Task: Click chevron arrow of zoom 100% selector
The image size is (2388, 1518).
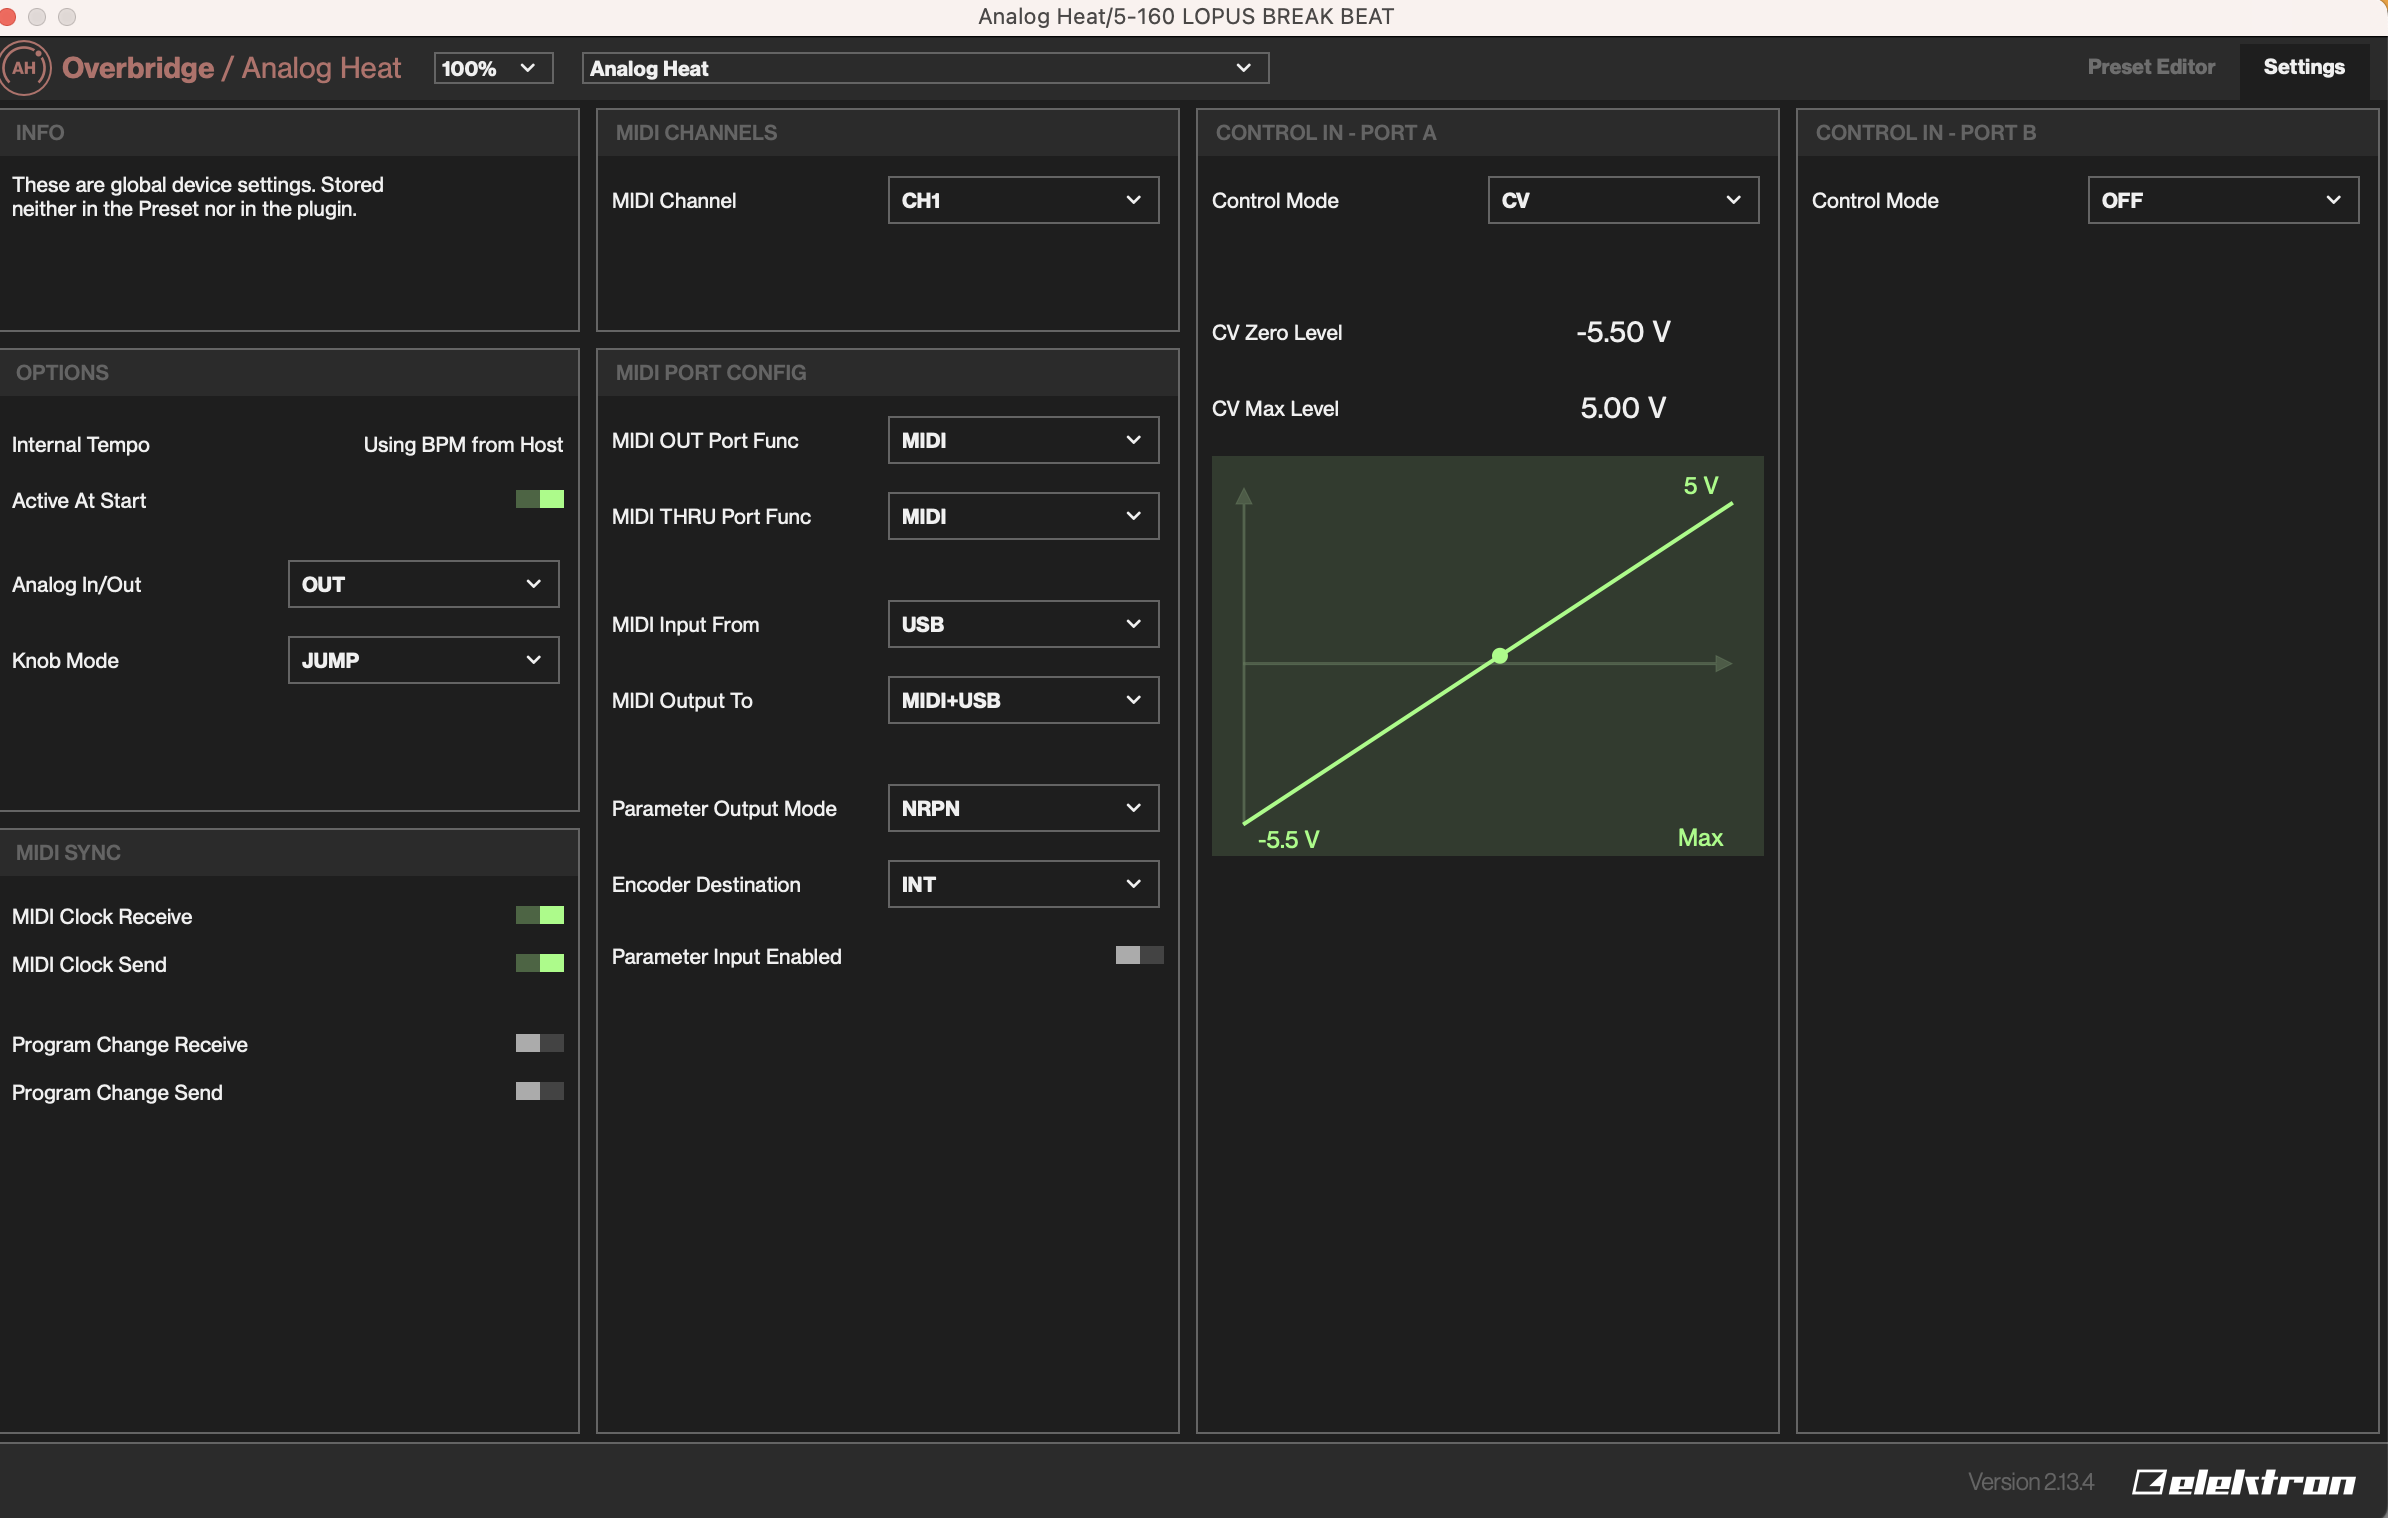Action: coord(528,68)
